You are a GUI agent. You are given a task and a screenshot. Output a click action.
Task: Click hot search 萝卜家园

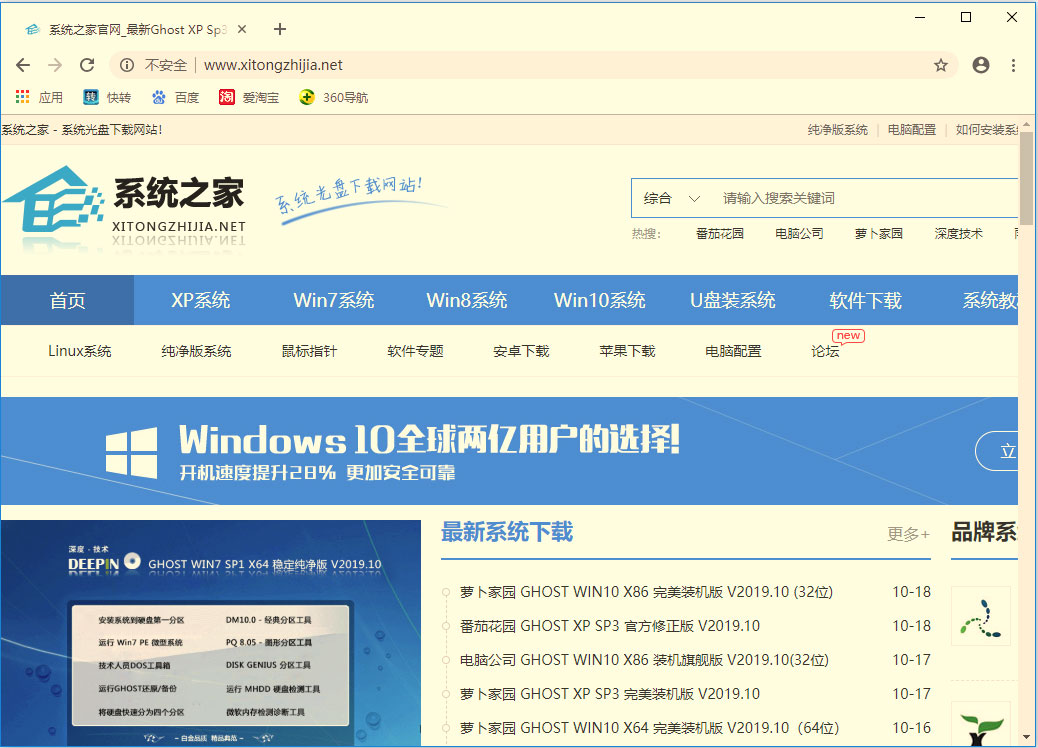(878, 234)
